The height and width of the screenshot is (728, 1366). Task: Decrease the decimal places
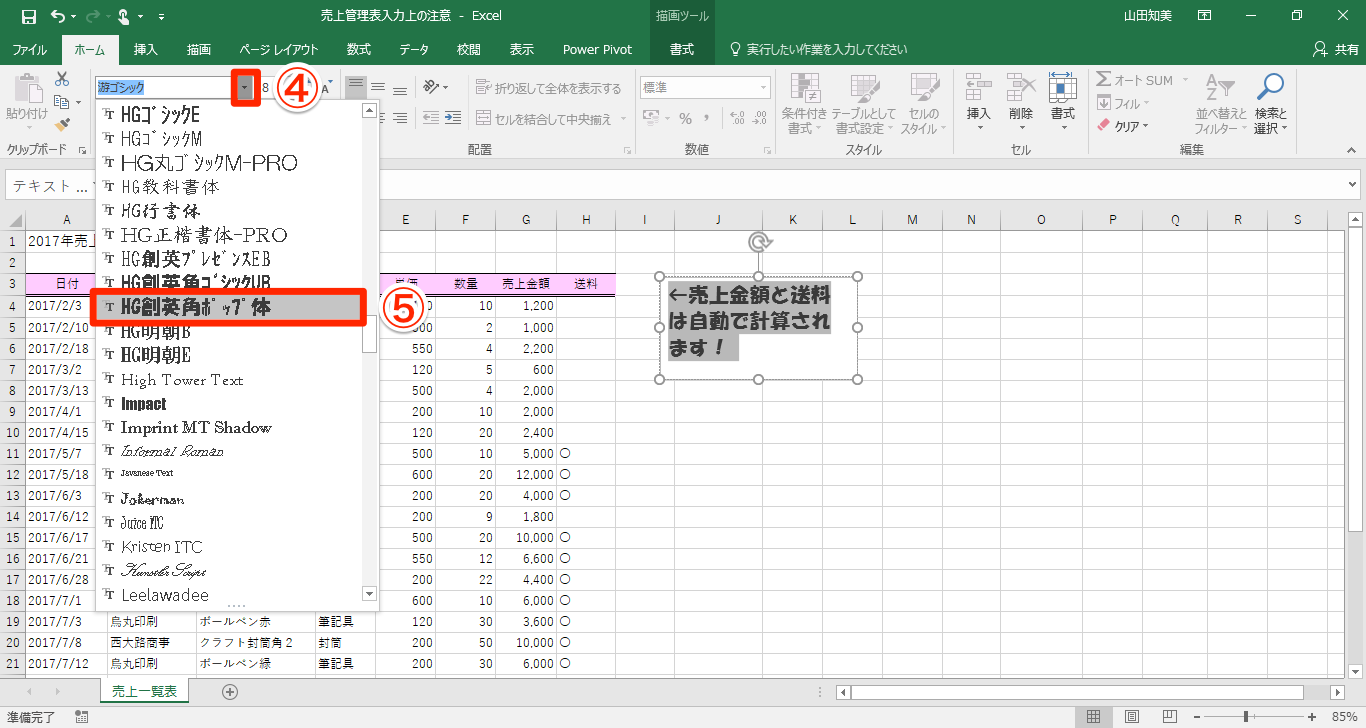[x=759, y=119]
